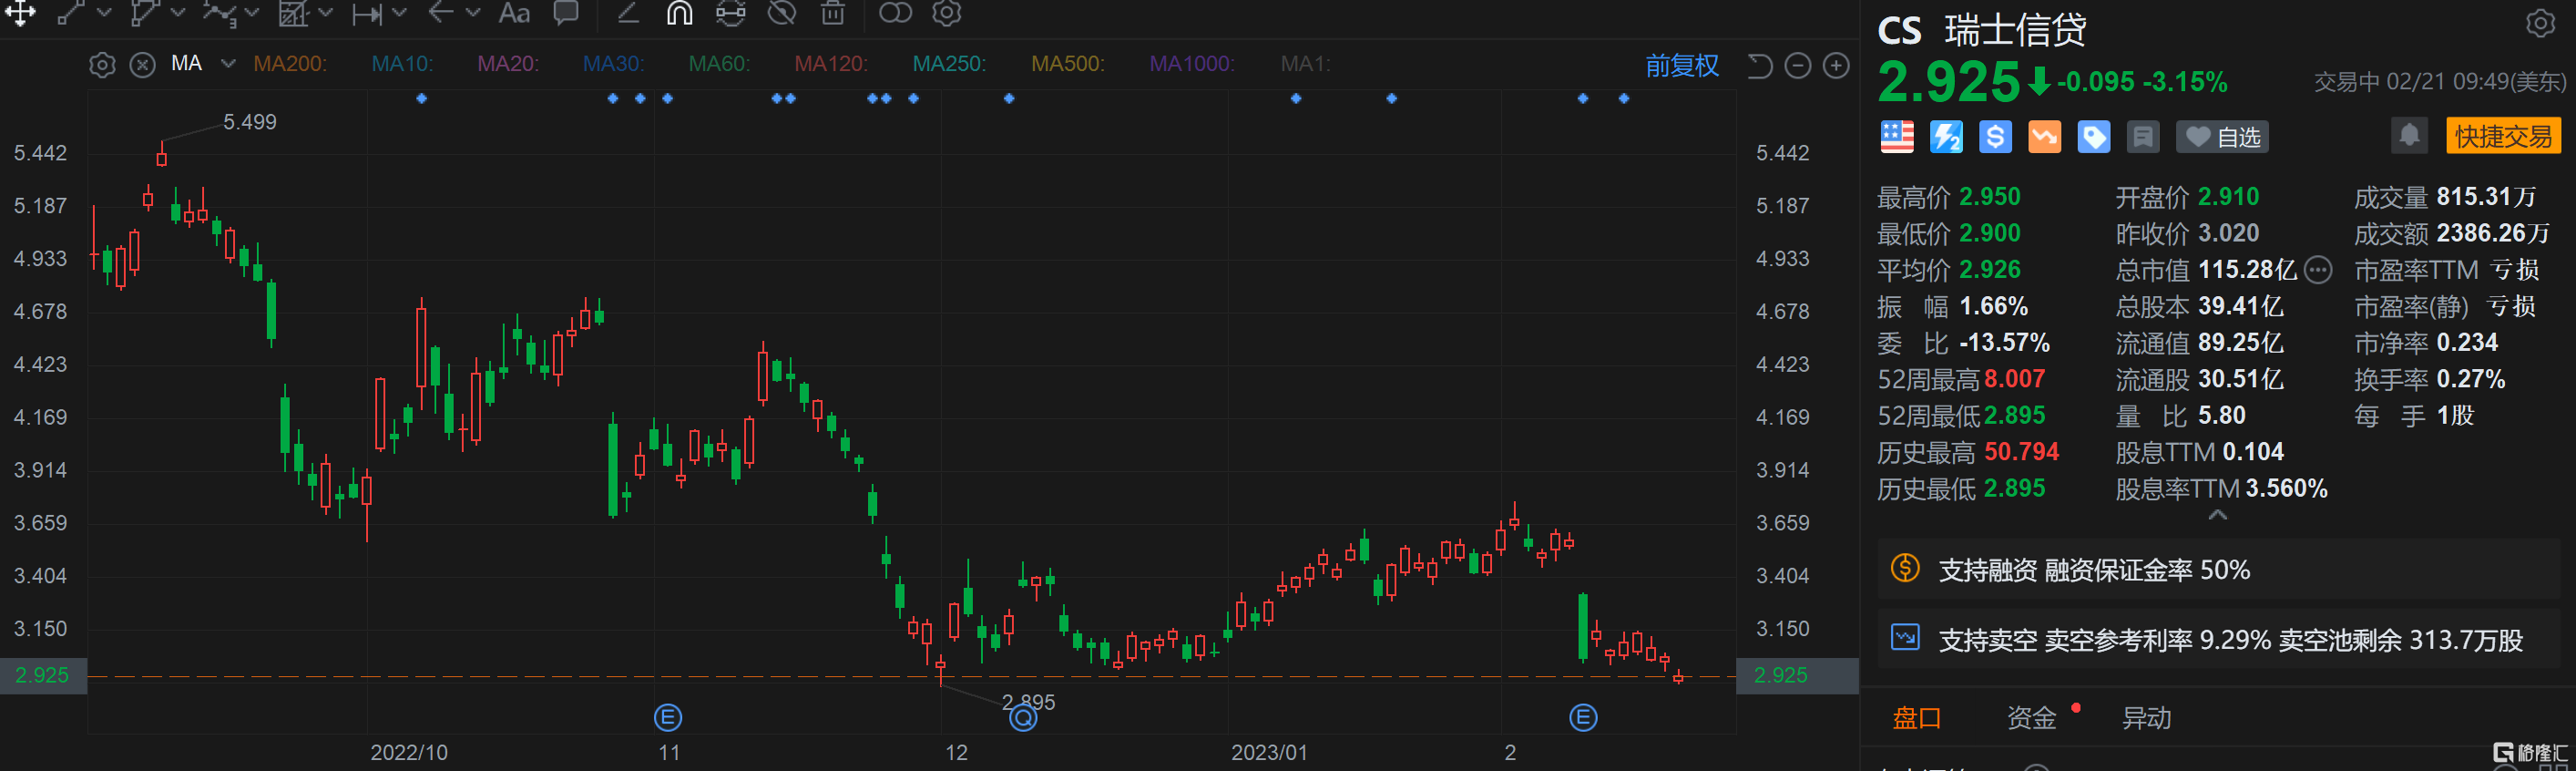Click the blue price tag icon
2576x771 pixels.
[2093, 137]
